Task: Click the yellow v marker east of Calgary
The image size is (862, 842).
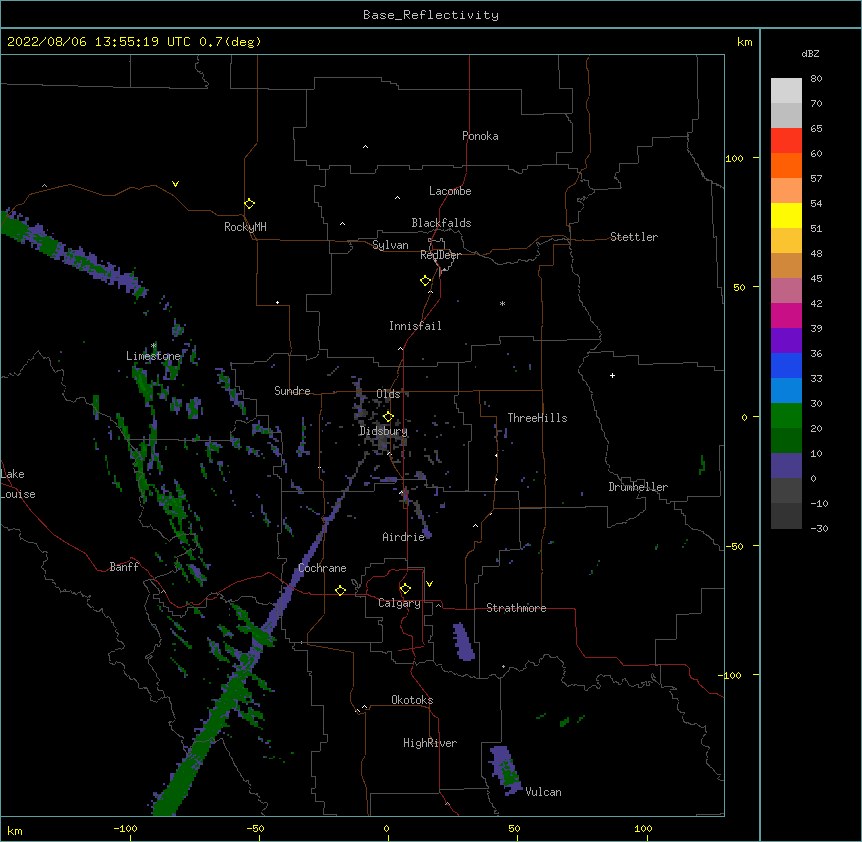Action: (x=429, y=584)
